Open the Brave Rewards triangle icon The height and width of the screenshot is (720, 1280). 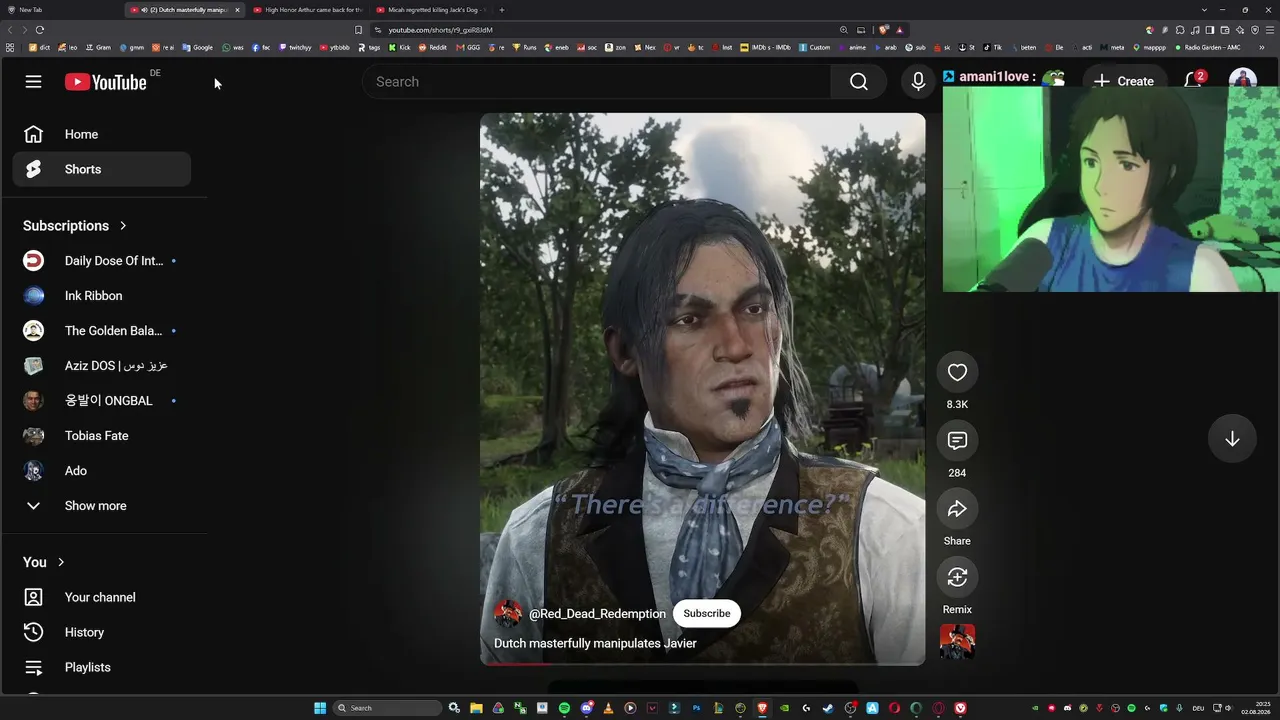[900, 30]
